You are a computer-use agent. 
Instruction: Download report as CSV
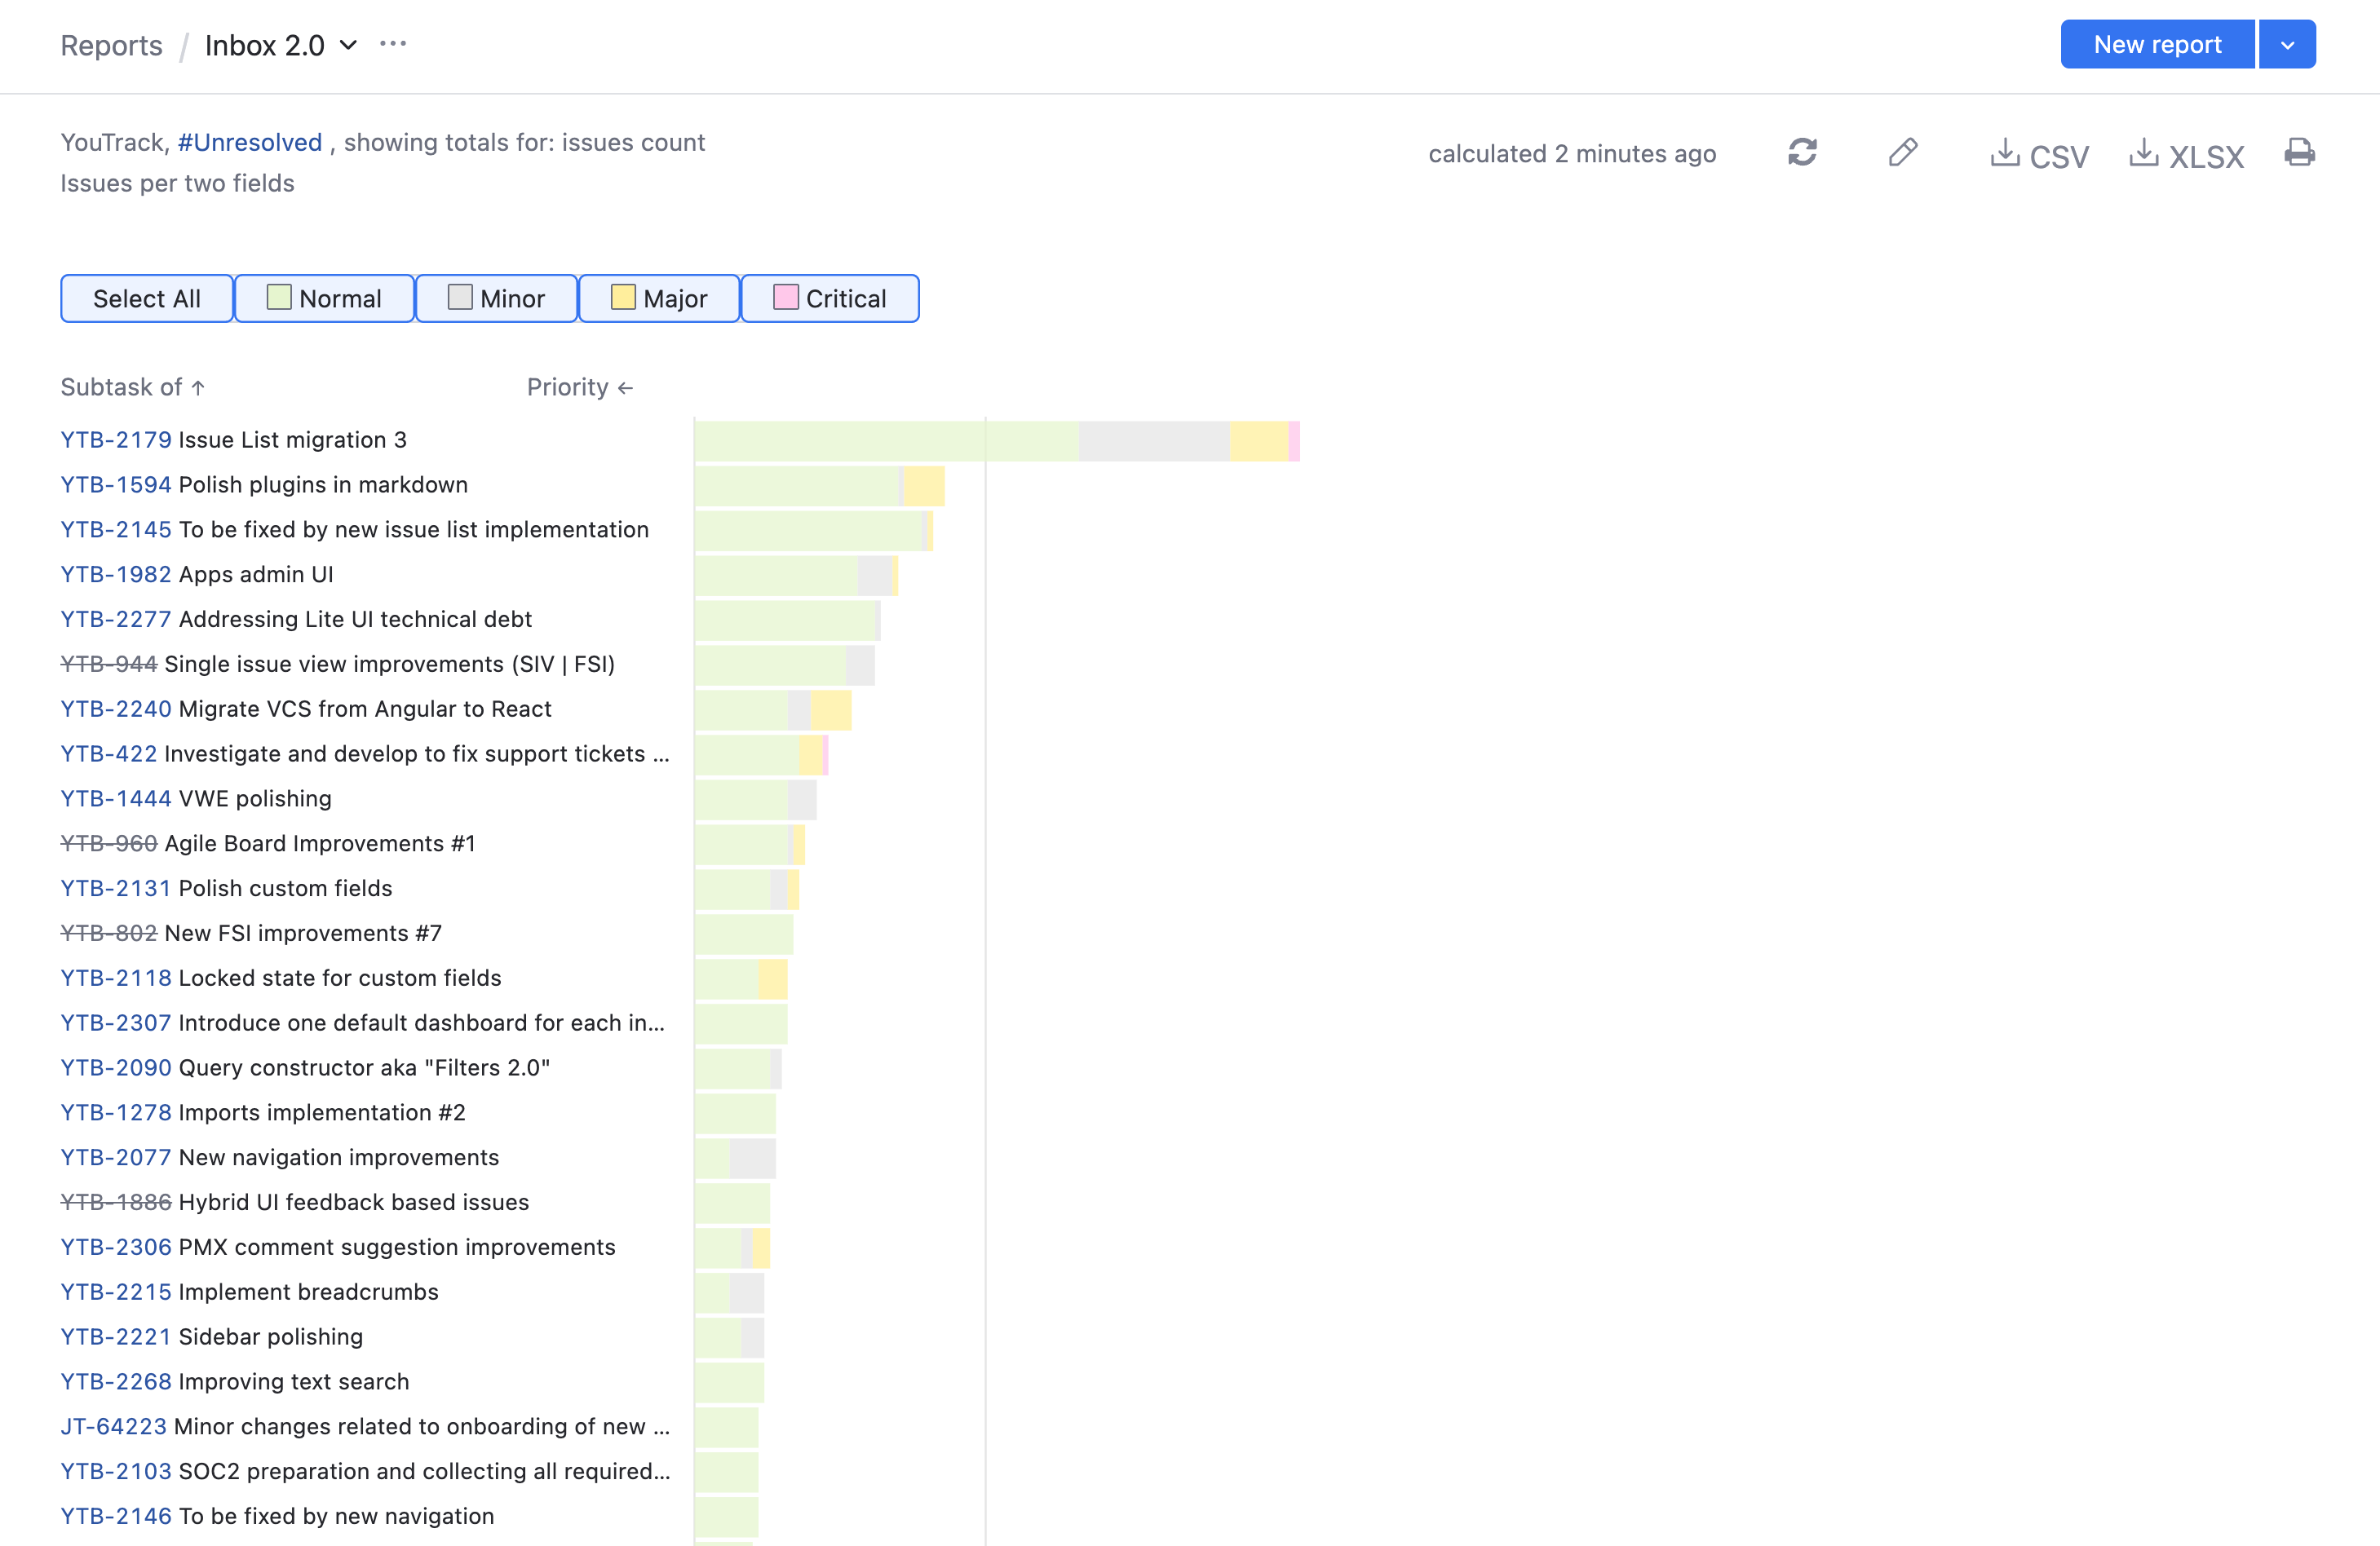click(2039, 155)
